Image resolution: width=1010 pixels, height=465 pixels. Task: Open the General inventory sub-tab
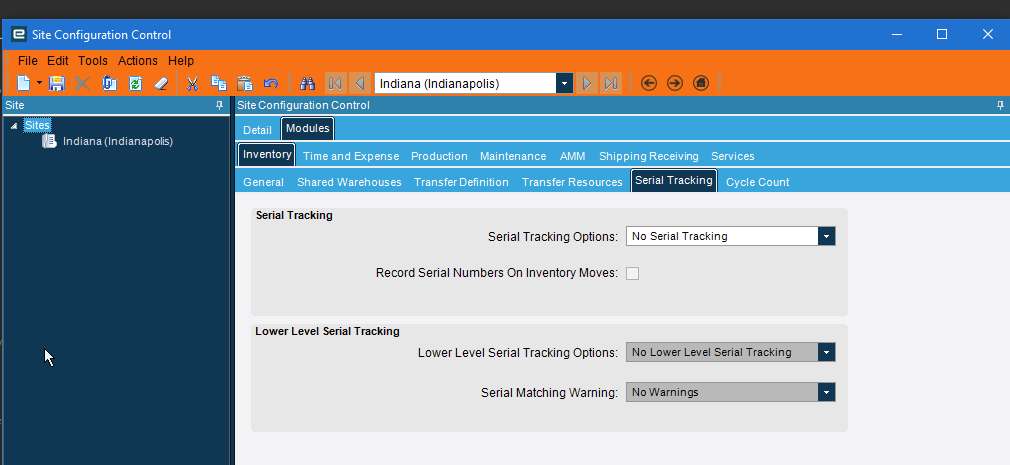[263, 182]
